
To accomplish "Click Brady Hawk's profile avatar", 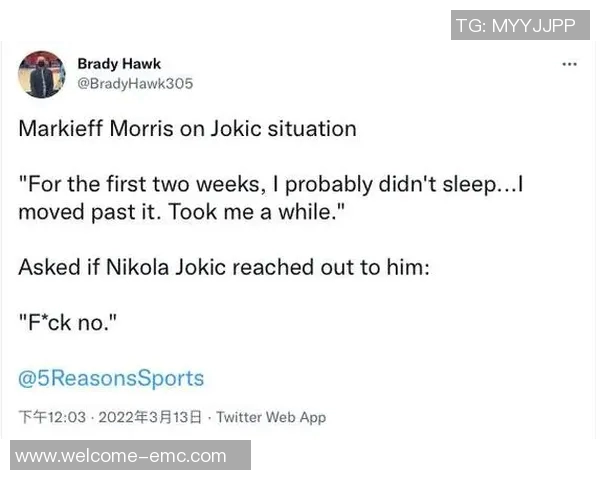I will tap(41, 74).
